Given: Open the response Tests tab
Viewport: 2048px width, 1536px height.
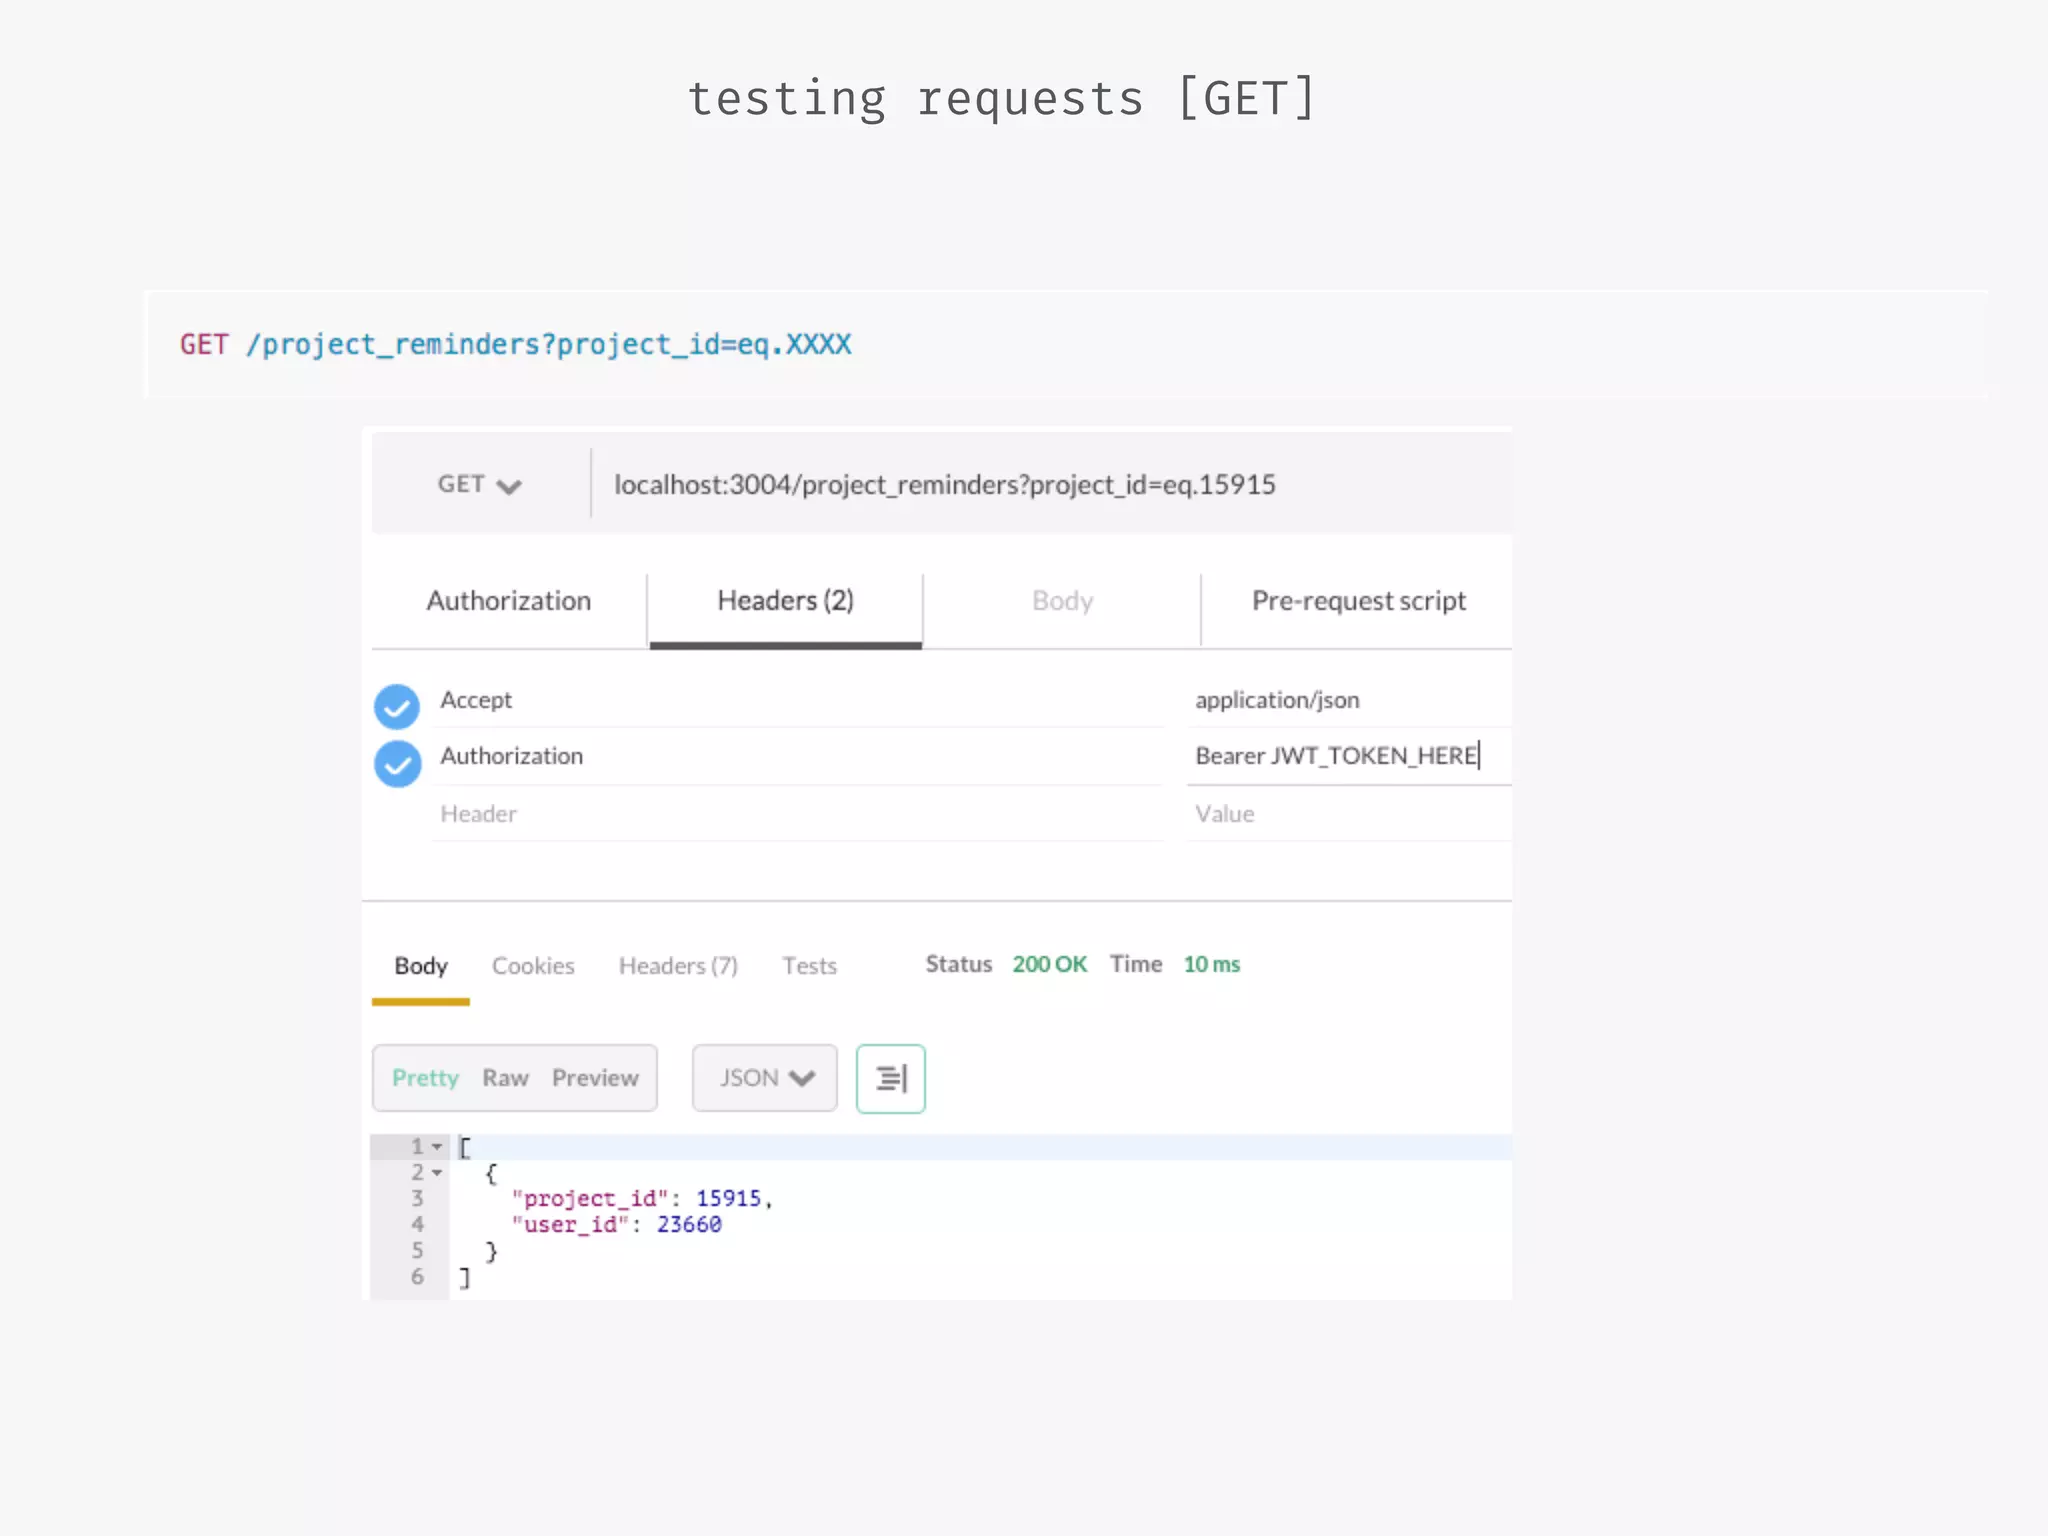Looking at the screenshot, I should (809, 966).
